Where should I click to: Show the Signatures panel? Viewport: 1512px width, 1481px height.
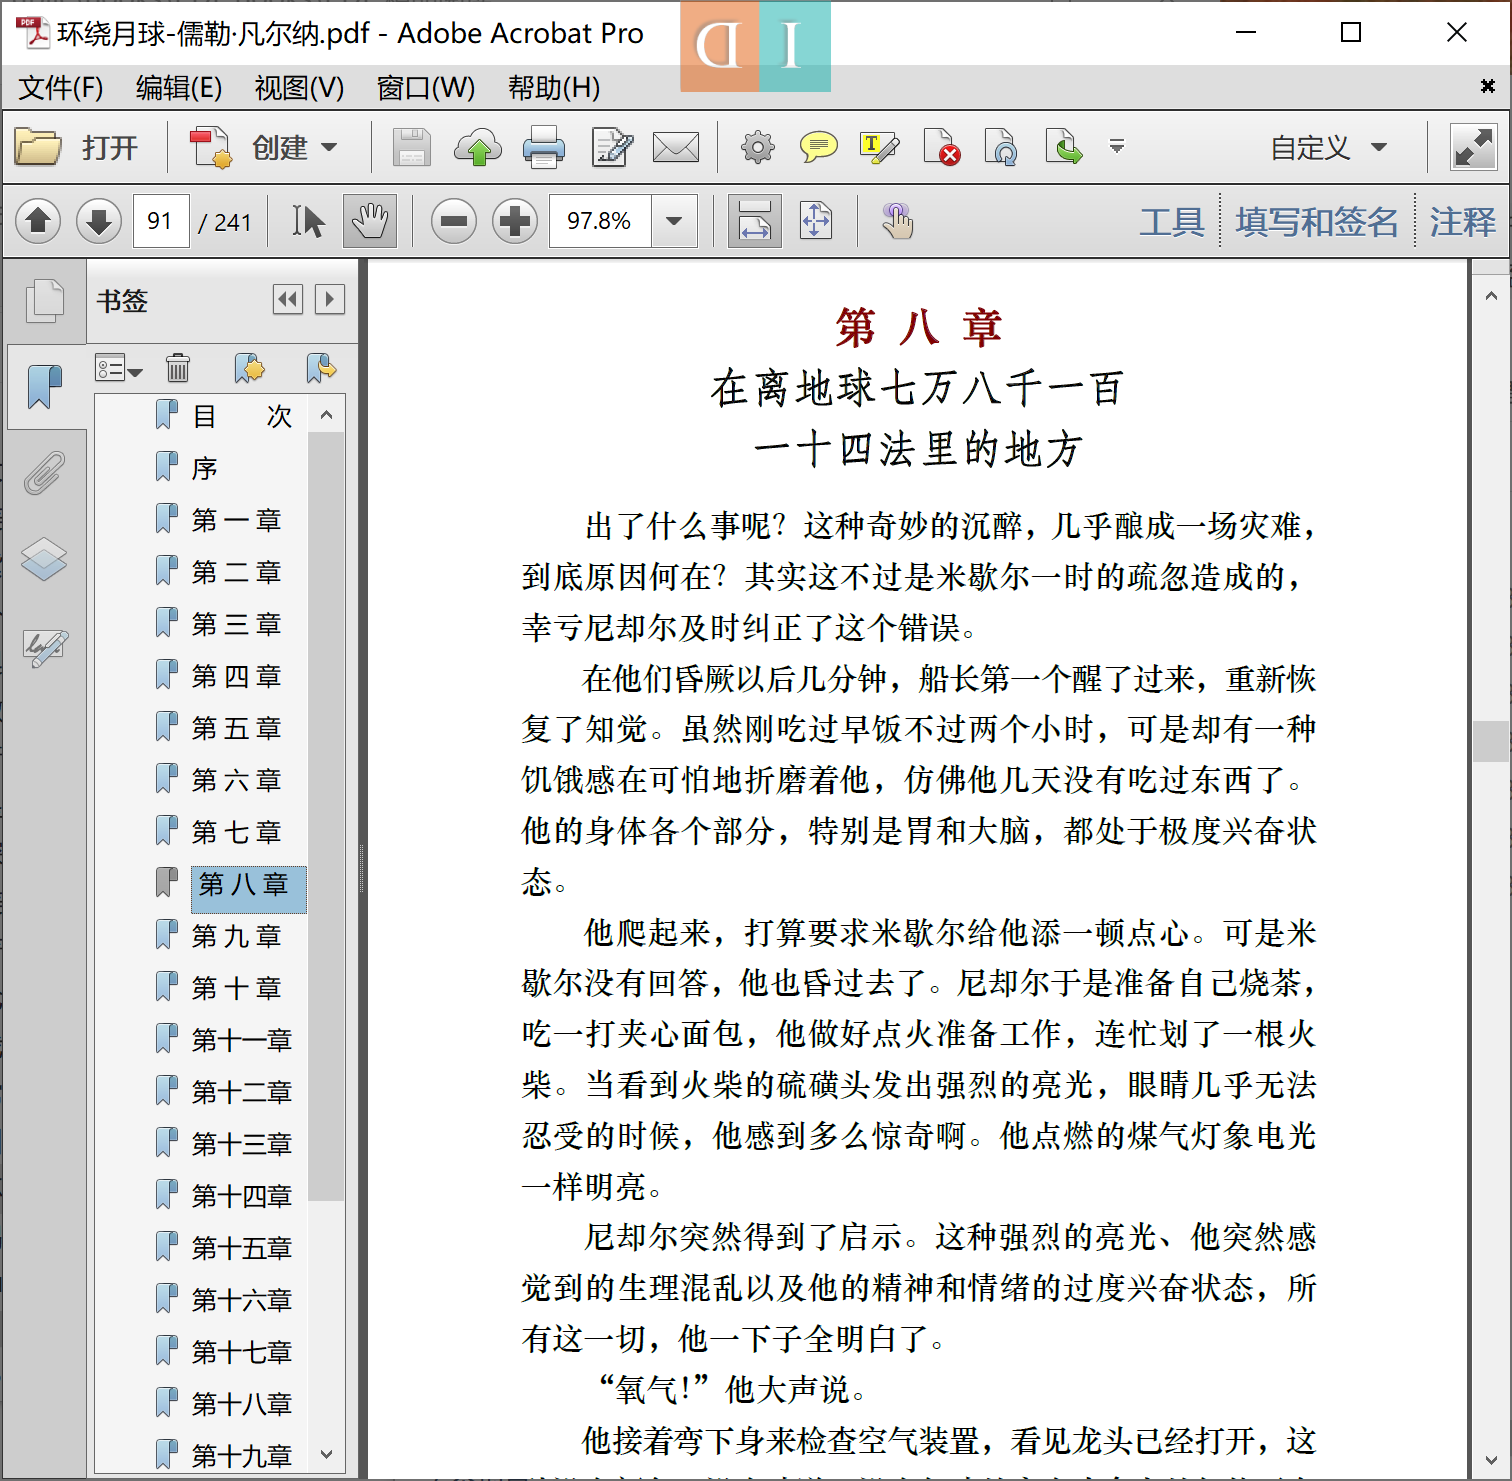click(x=45, y=647)
